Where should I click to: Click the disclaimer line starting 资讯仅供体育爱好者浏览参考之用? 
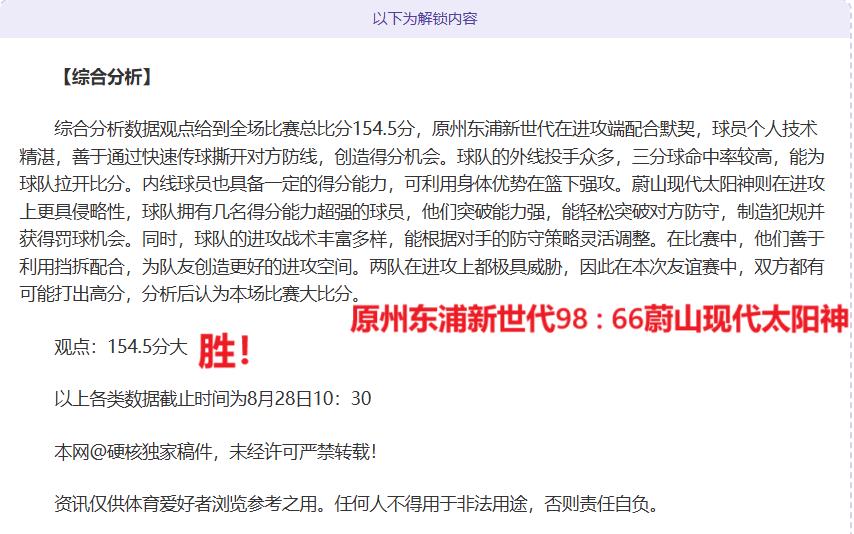point(357,503)
